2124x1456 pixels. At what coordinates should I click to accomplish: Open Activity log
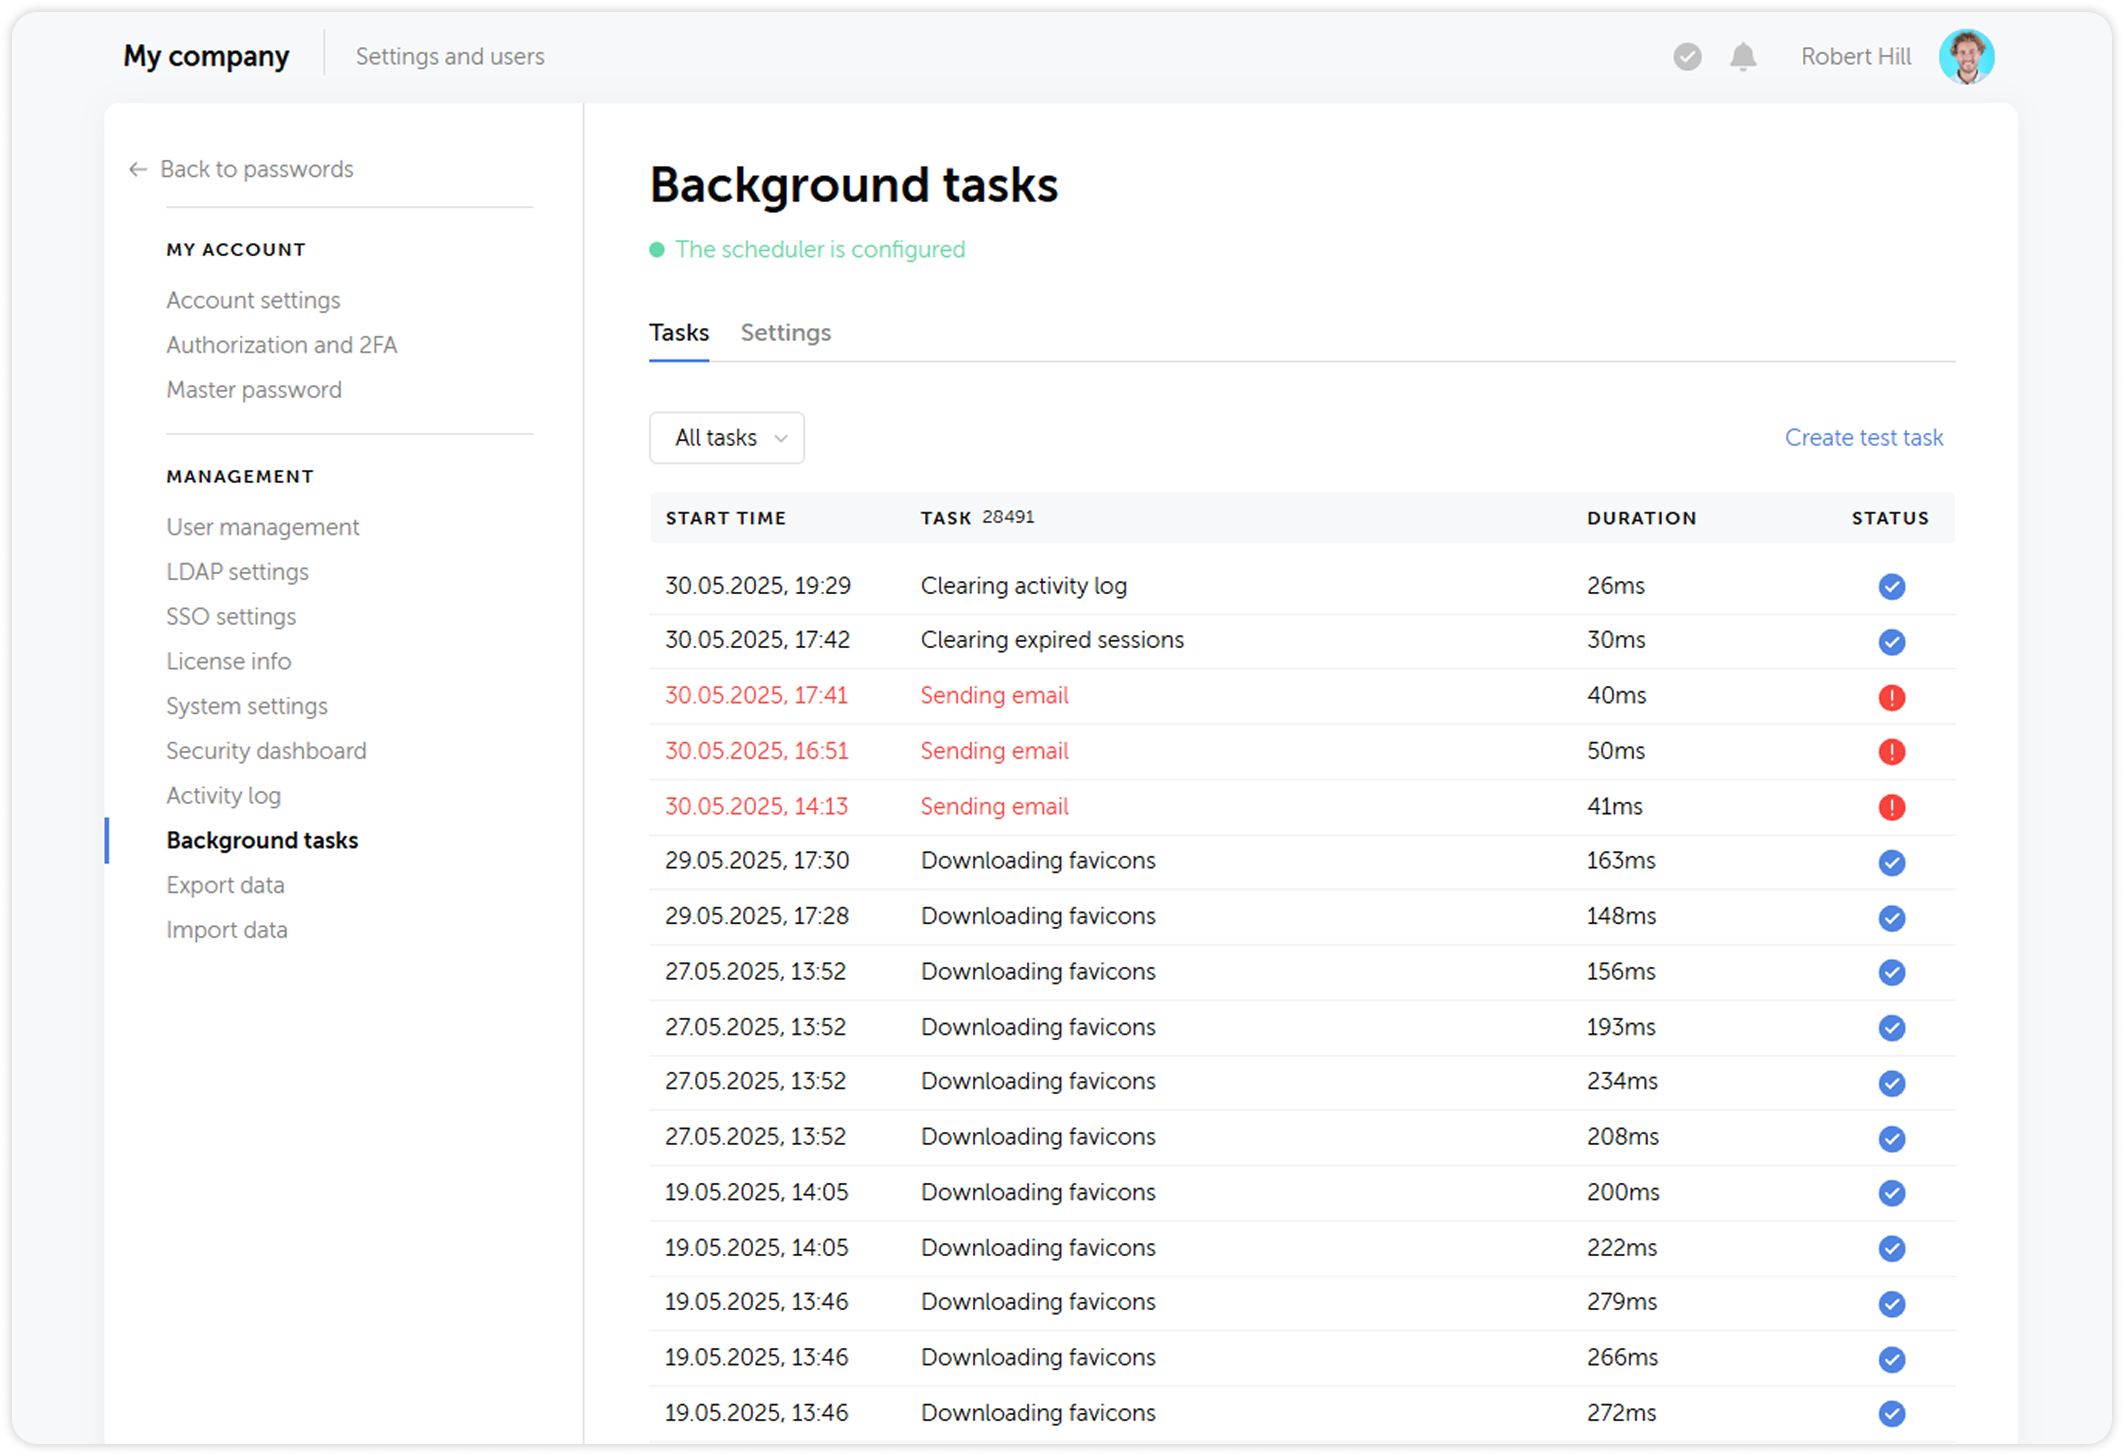[224, 796]
